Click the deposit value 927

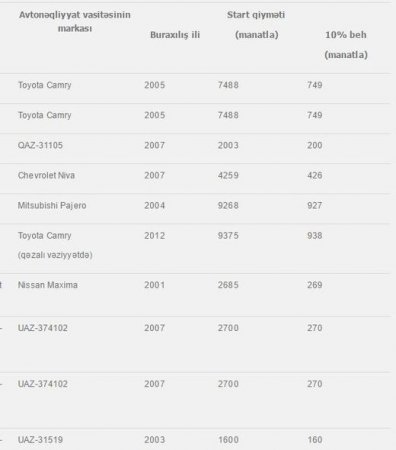click(315, 205)
